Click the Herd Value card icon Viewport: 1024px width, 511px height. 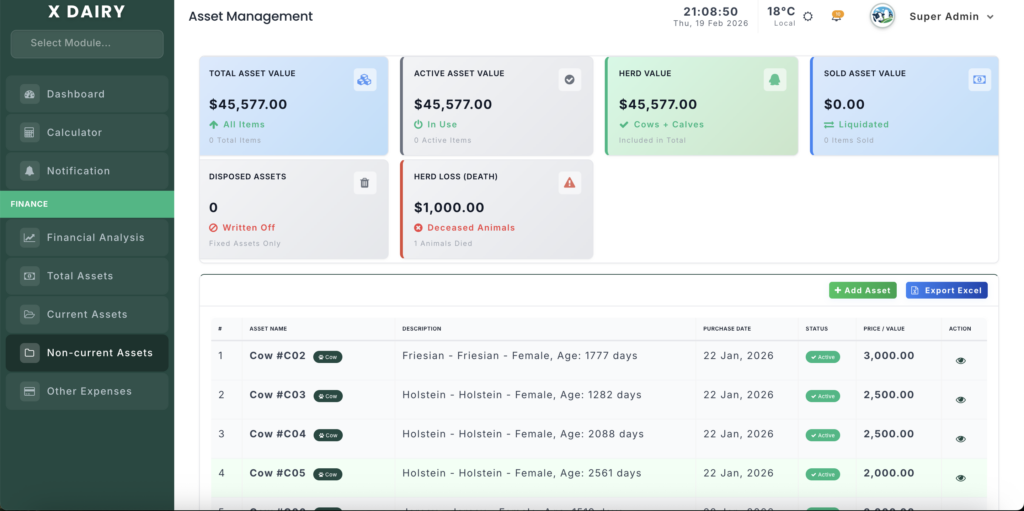click(774, 79)
